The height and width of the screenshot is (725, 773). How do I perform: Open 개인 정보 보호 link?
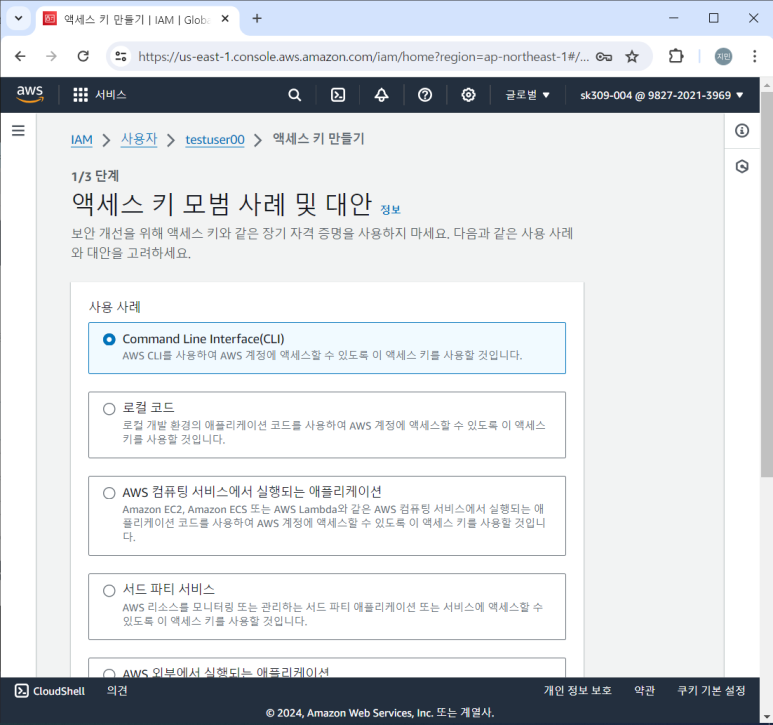(x=578, y=690)
